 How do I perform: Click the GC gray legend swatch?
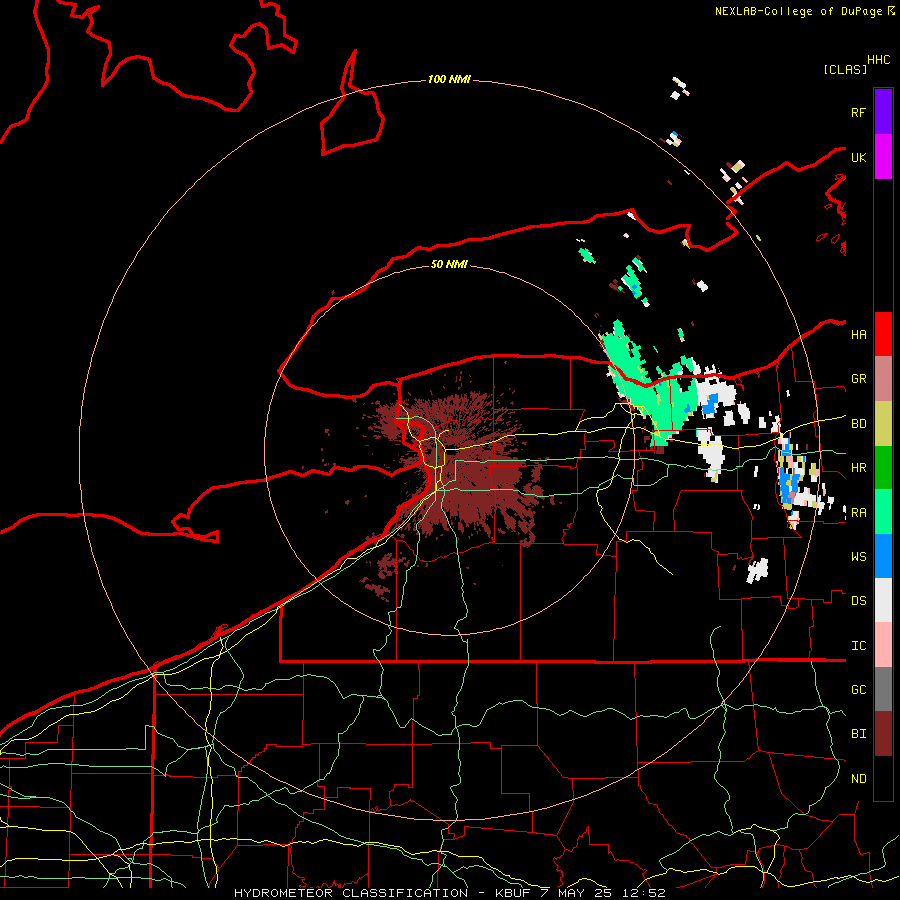point(883,689)
